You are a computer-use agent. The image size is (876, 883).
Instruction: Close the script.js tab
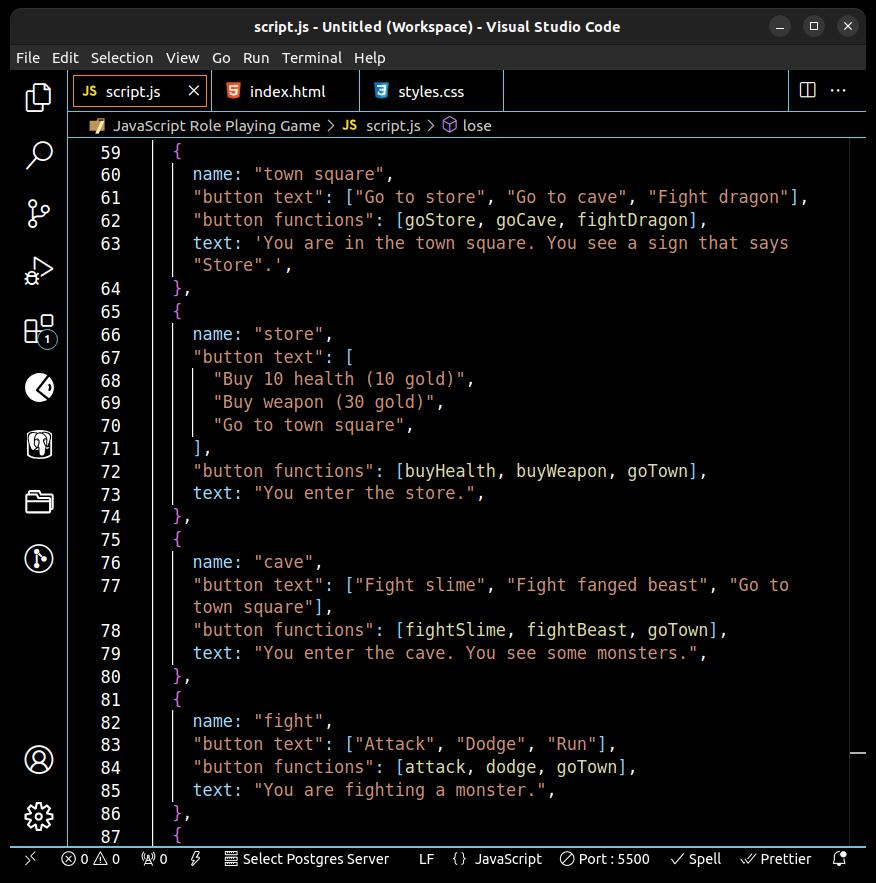point(194,91)
